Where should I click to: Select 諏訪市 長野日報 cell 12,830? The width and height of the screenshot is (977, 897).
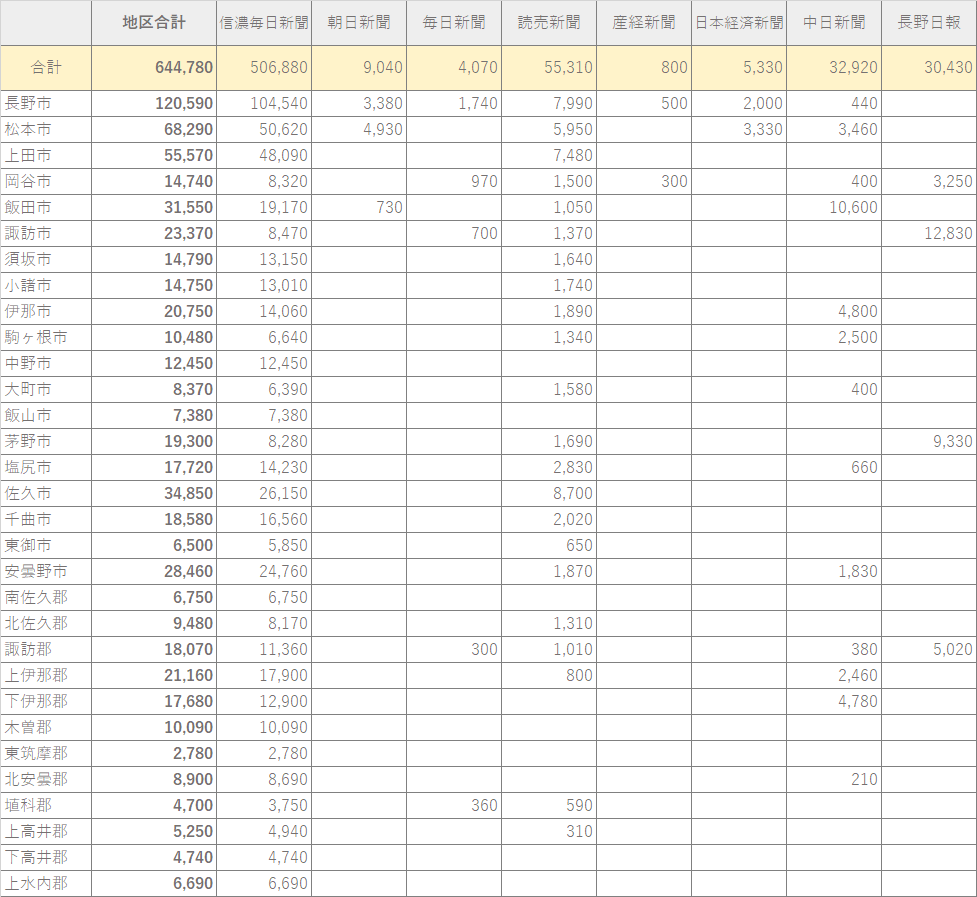coord(929,234)
